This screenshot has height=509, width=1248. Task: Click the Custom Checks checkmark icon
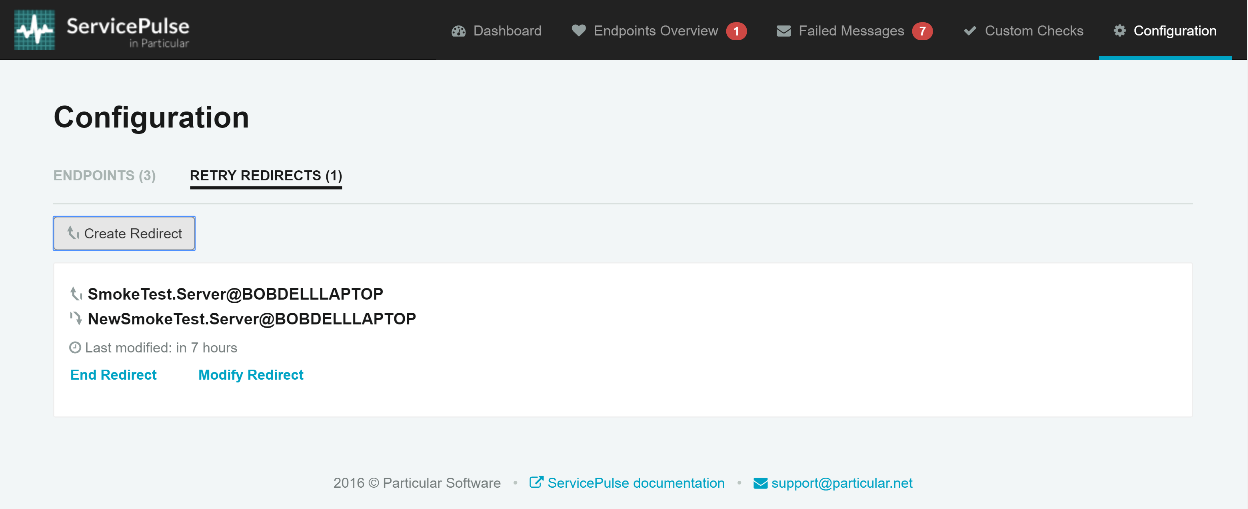pyautogui.click(x=970, y=31)
